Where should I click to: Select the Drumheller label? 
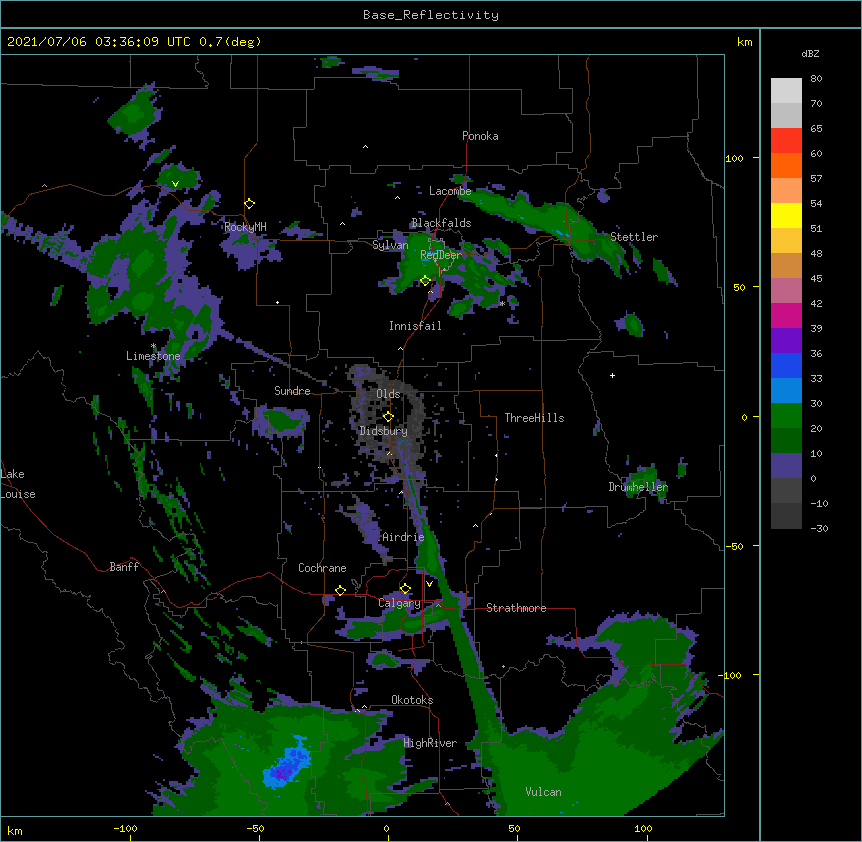tap(638, 487)
